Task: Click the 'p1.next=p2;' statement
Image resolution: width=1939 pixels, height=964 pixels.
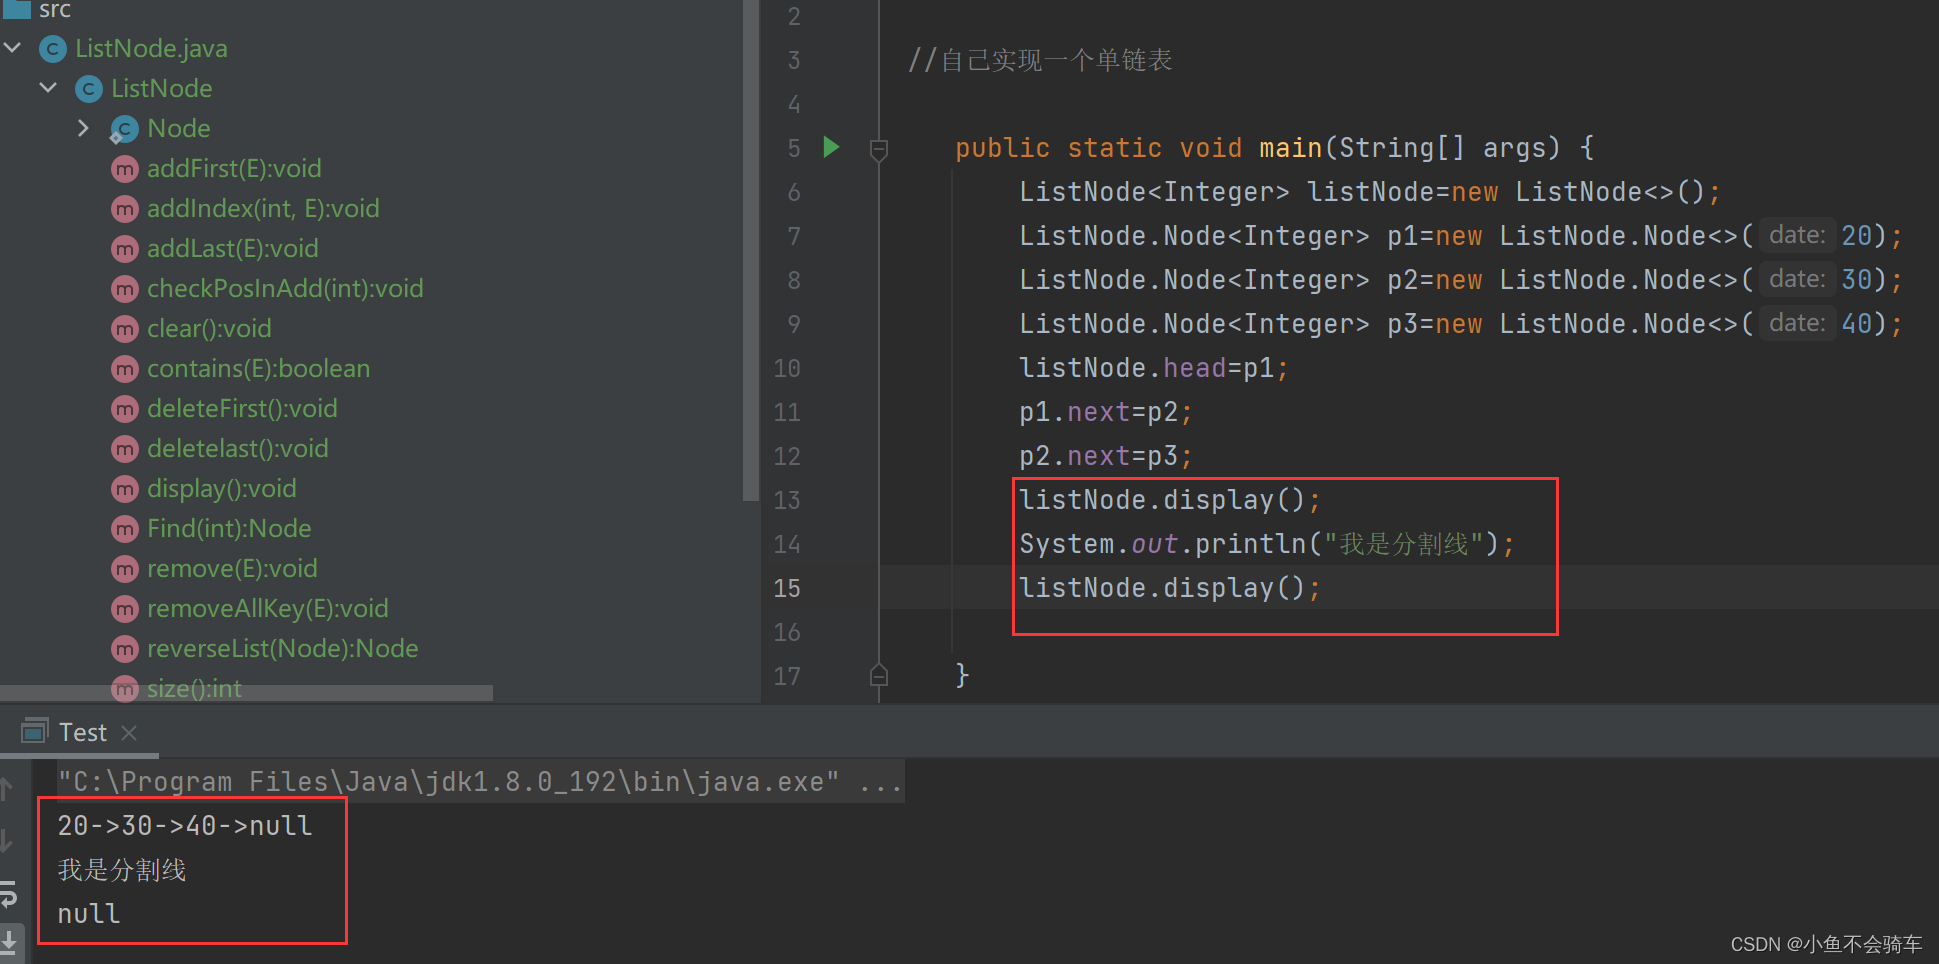Action: 1106,412
